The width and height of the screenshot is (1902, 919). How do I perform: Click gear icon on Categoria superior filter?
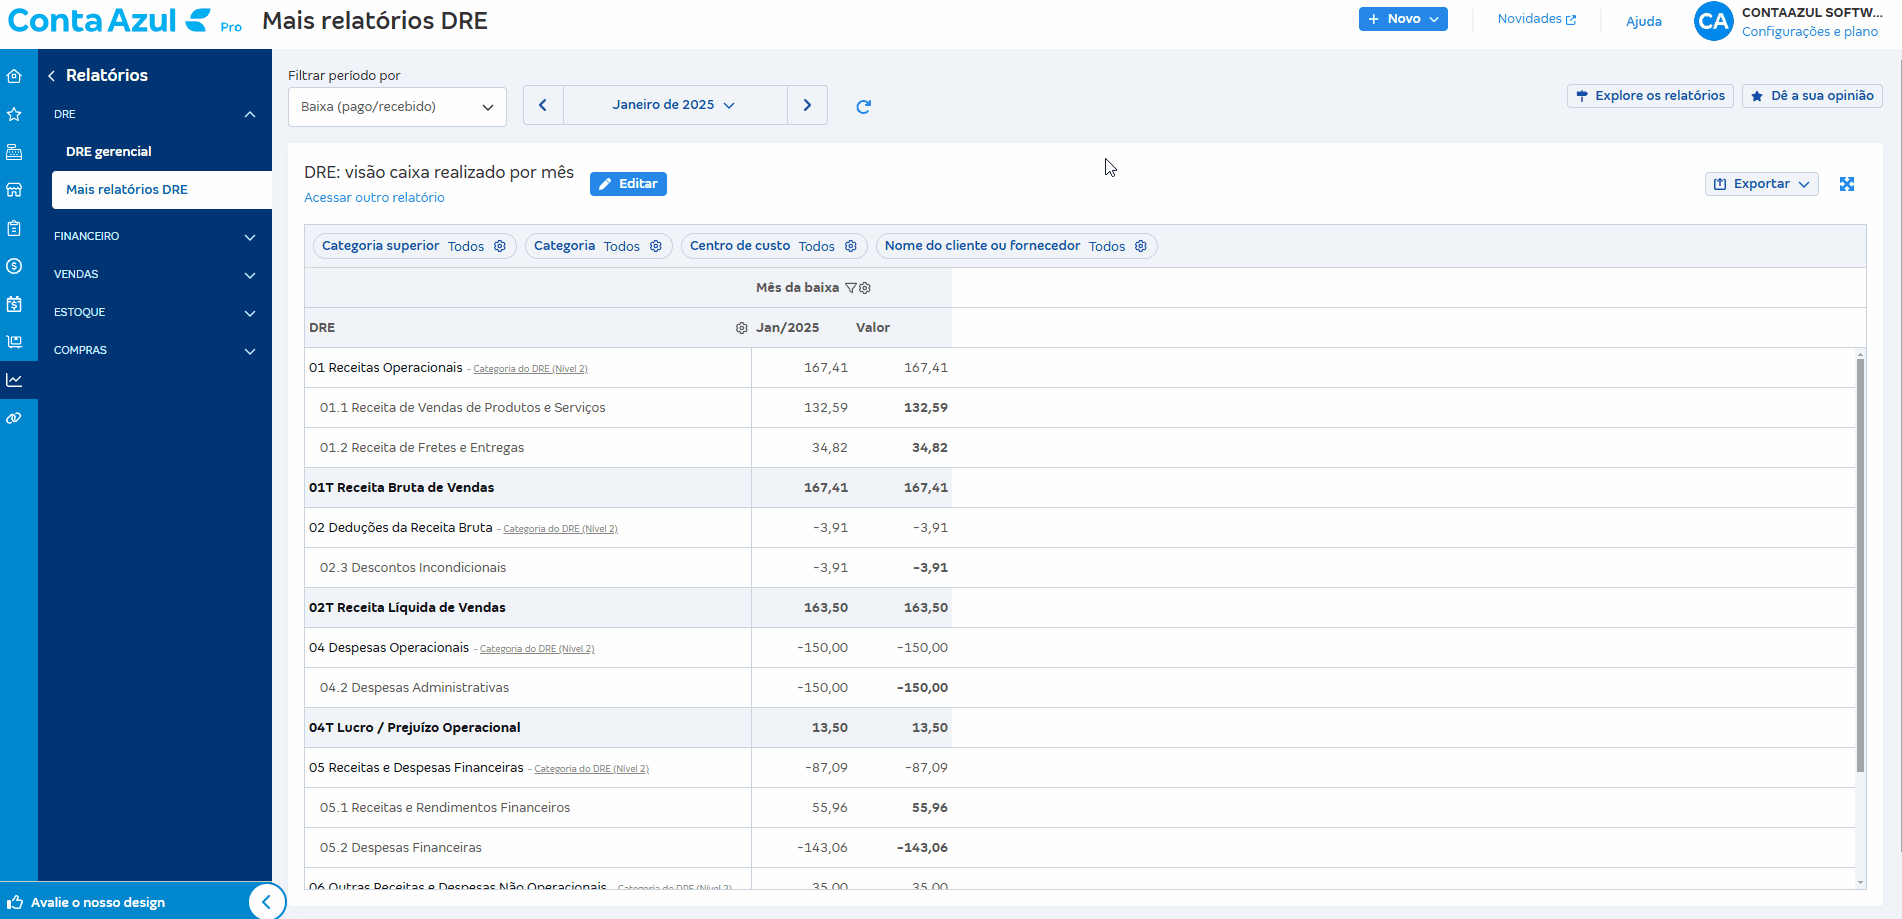click(x=500, y=246)
